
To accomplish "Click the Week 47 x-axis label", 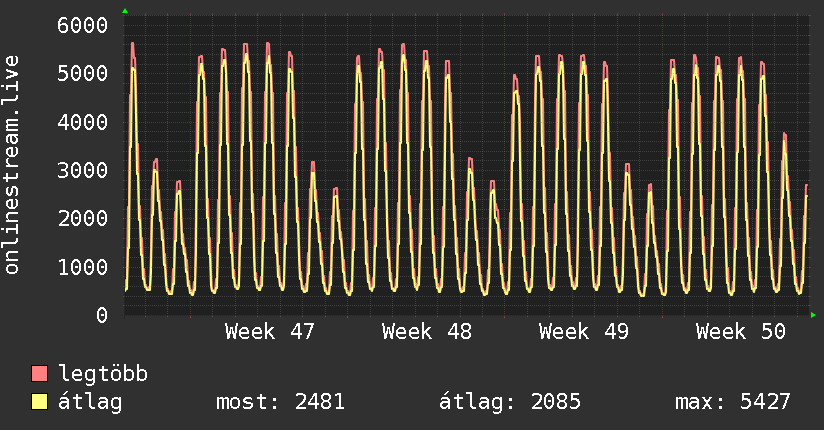I will click(x=270, y=332).
